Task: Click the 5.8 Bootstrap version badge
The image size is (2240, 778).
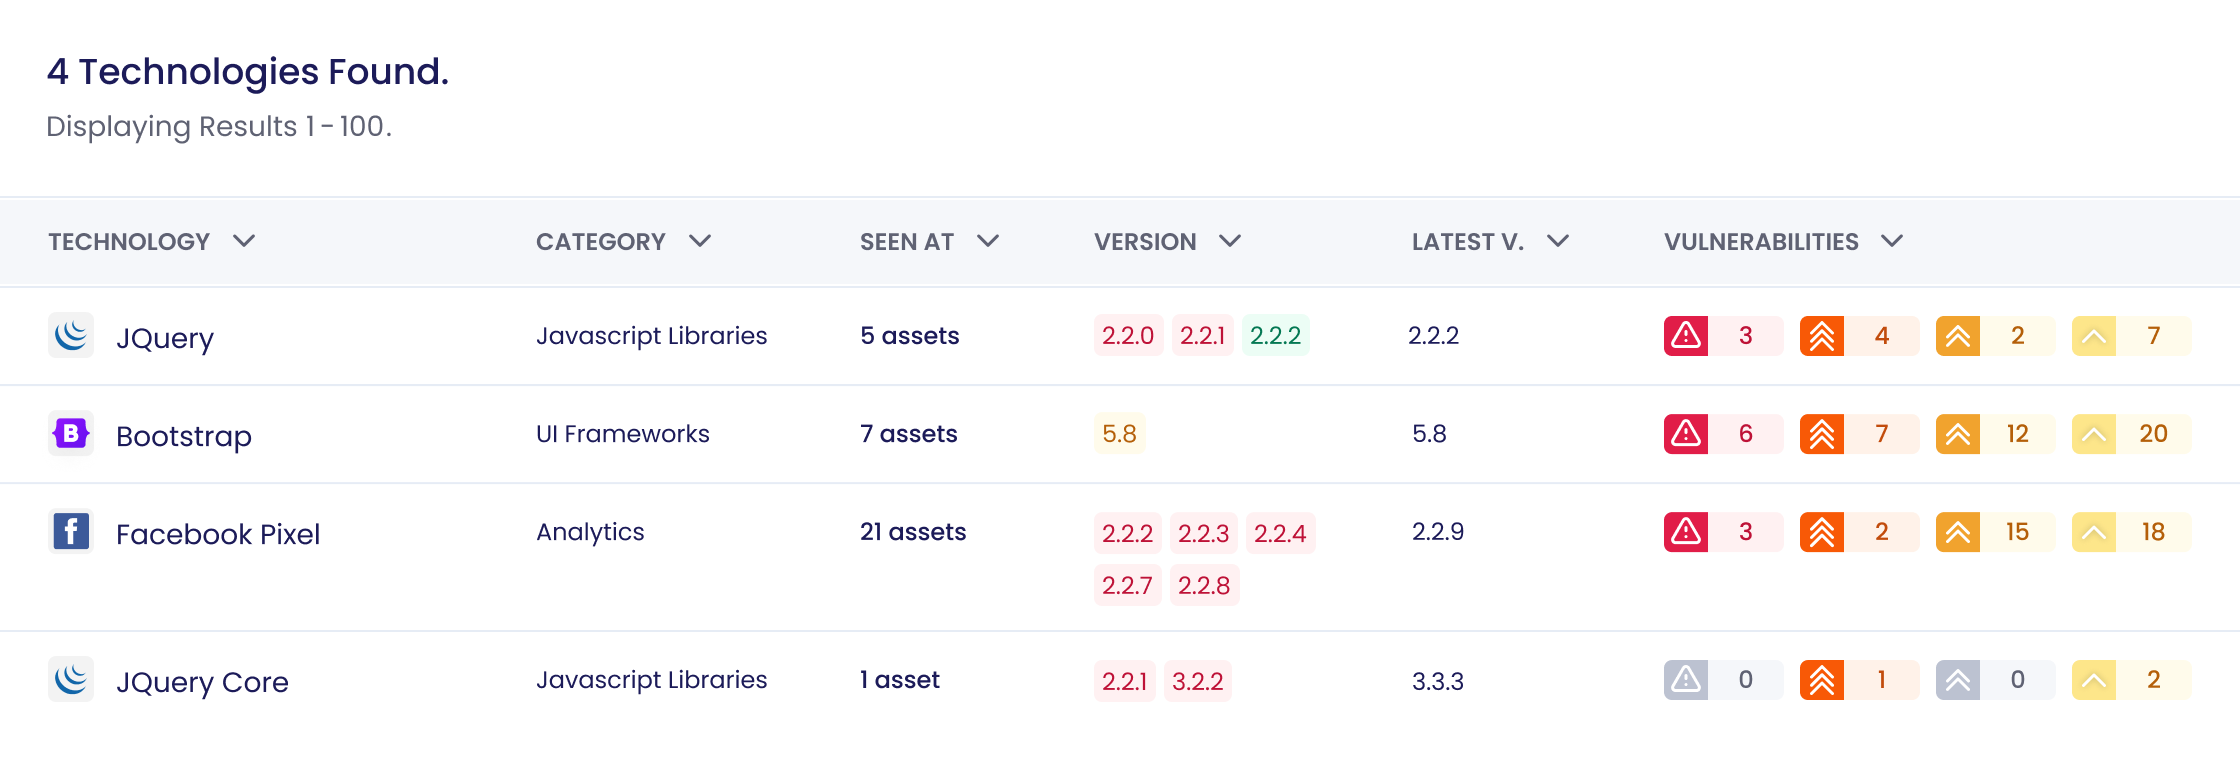Action: click(1119, 434)
